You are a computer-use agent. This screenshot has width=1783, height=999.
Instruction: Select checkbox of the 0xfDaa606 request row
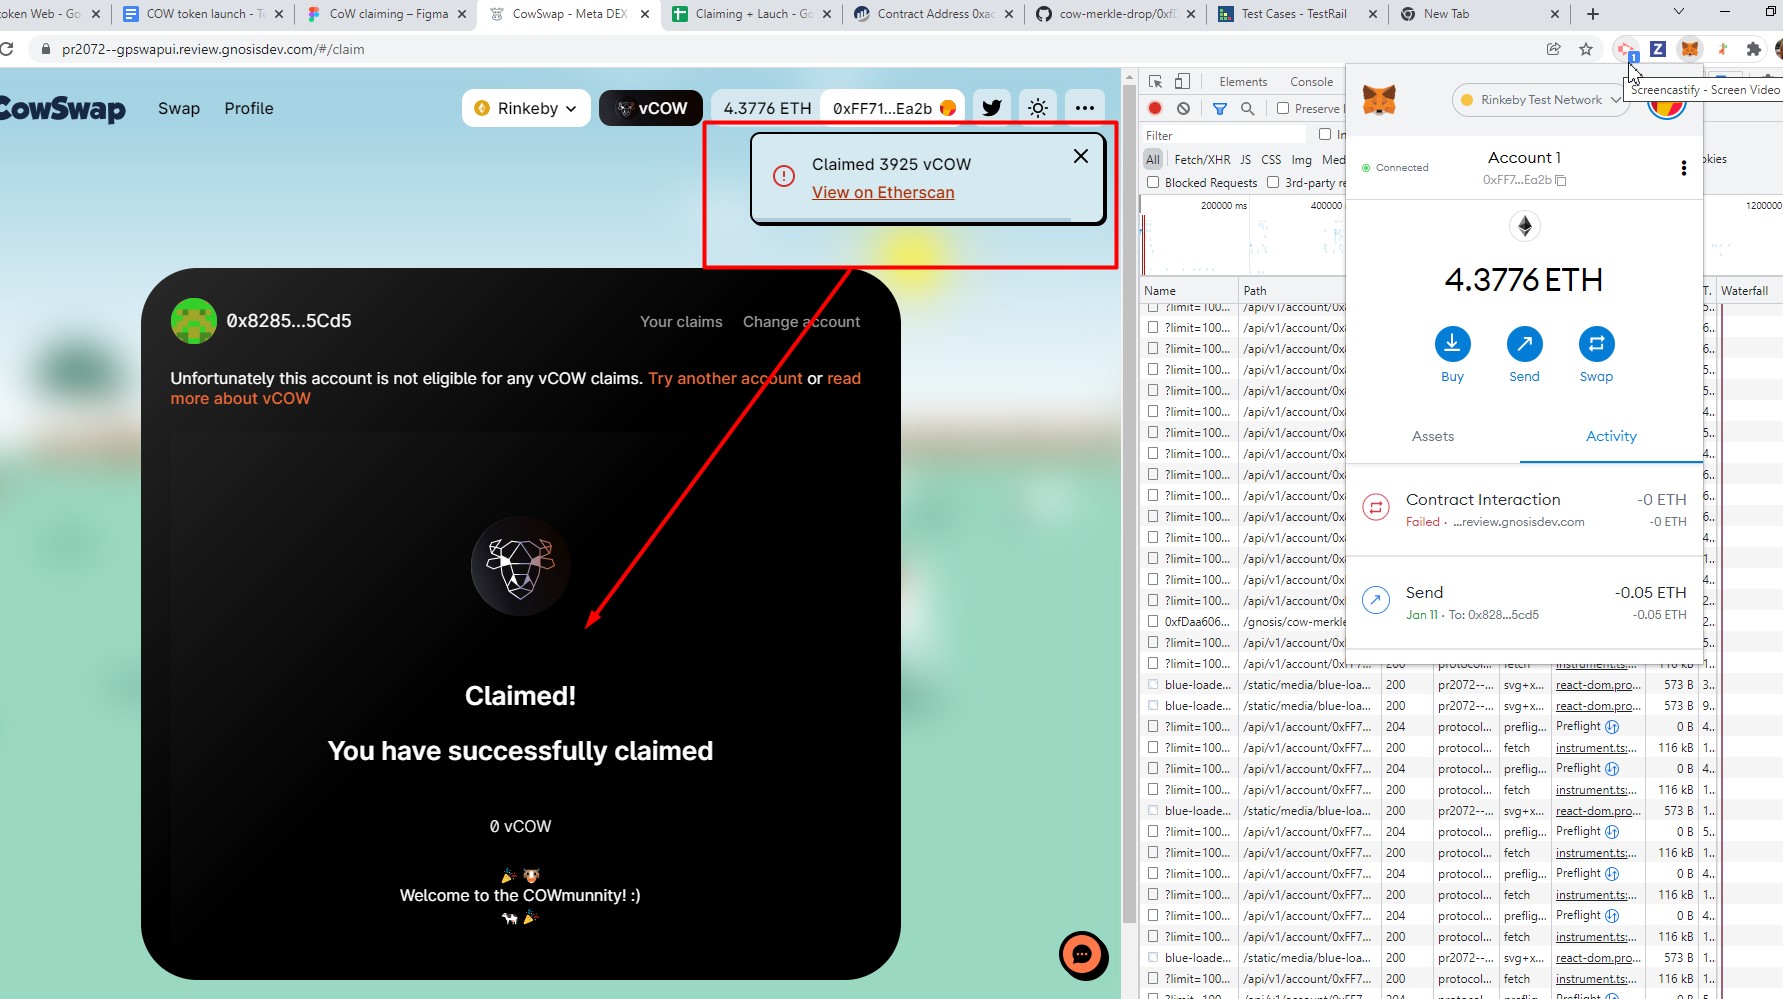(1153, 621)
